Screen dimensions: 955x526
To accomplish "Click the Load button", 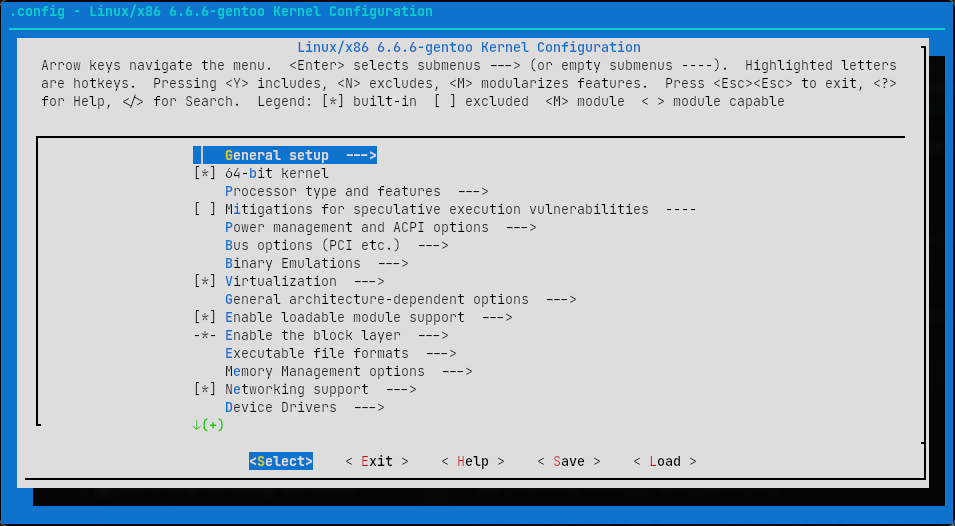I will 664,461.
